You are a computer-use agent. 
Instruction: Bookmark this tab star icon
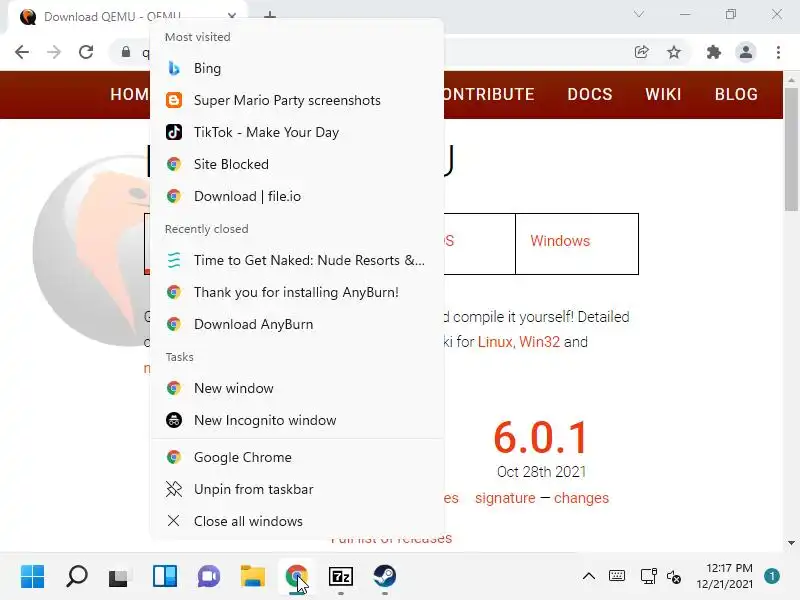click(x=674, y=52)
